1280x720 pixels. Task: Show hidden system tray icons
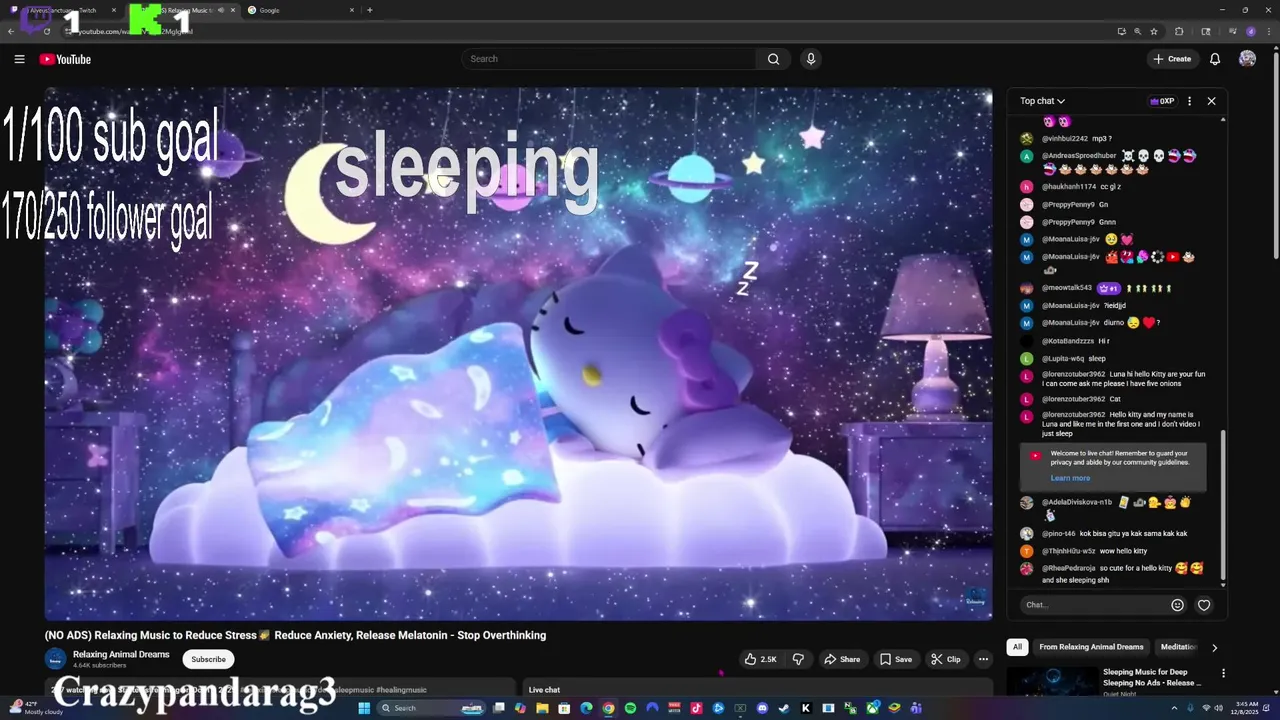tap(1175, 708)
